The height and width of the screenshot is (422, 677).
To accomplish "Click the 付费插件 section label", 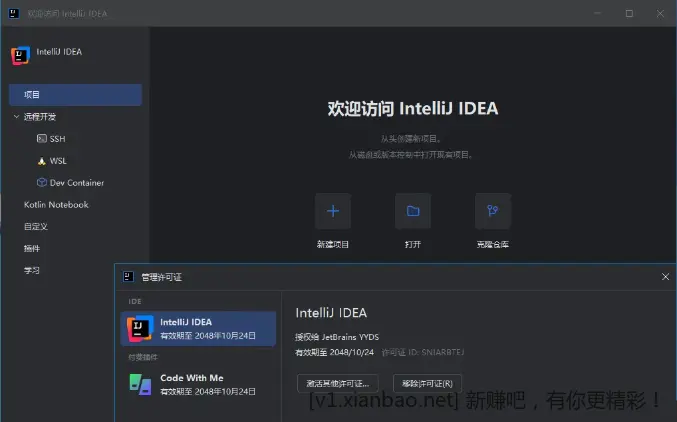I will pos(143,357).
